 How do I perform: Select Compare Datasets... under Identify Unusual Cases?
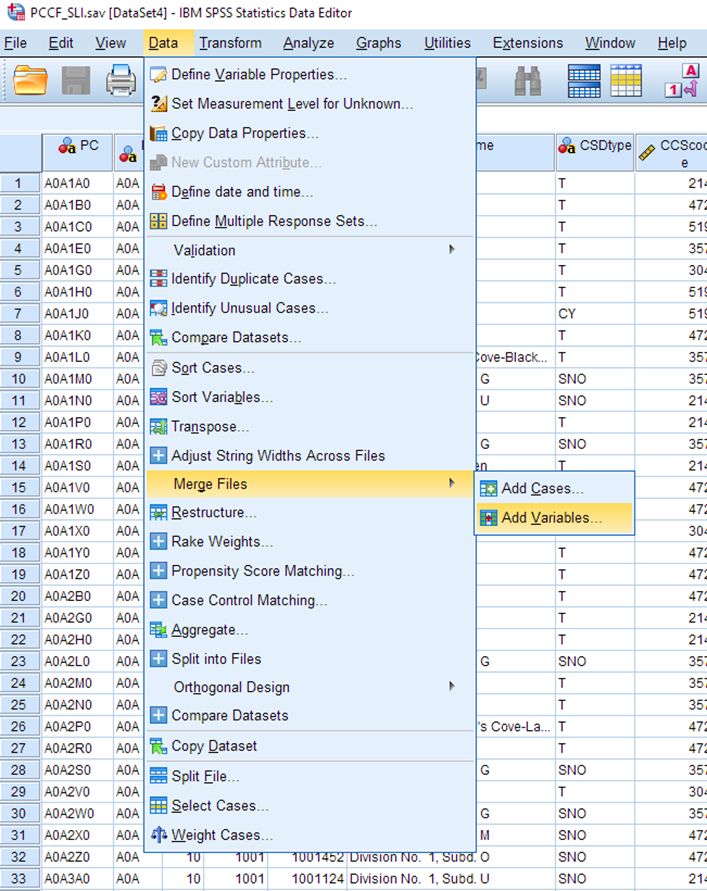click(310, 338)
